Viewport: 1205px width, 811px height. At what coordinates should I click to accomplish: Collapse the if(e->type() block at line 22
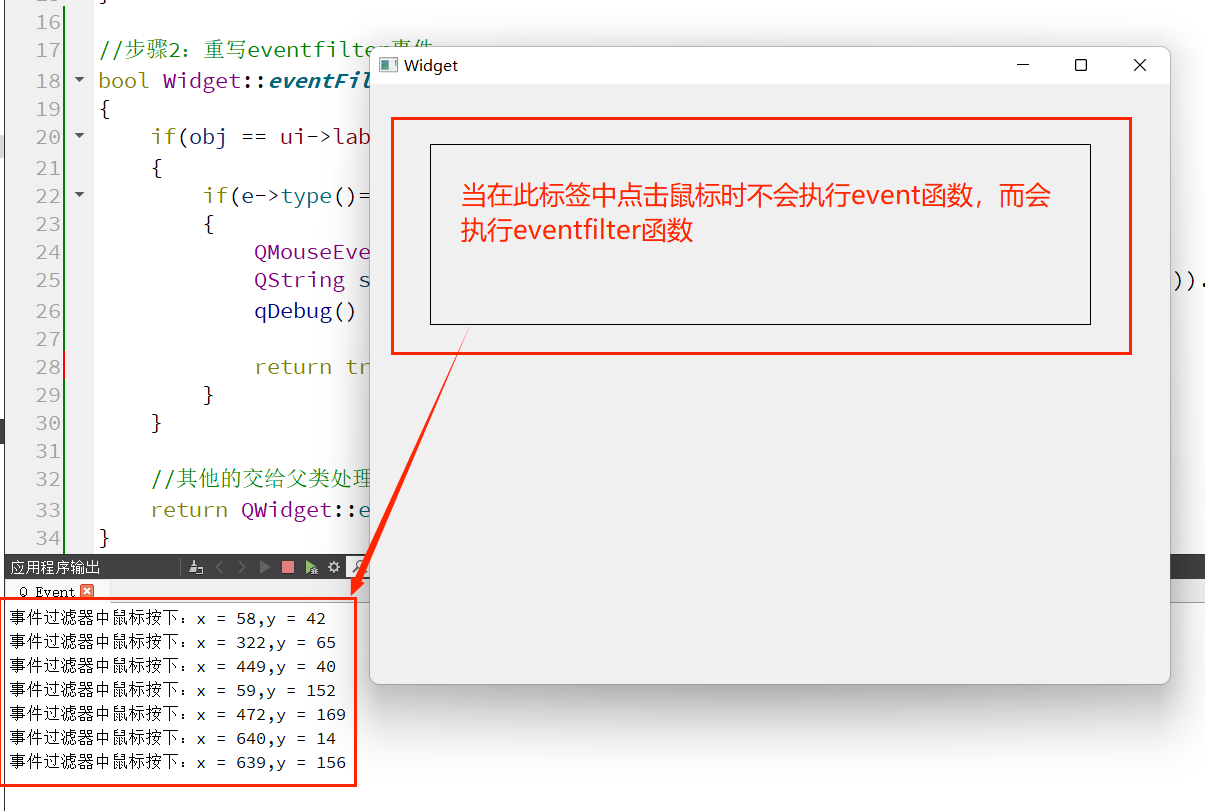point(79,195)
